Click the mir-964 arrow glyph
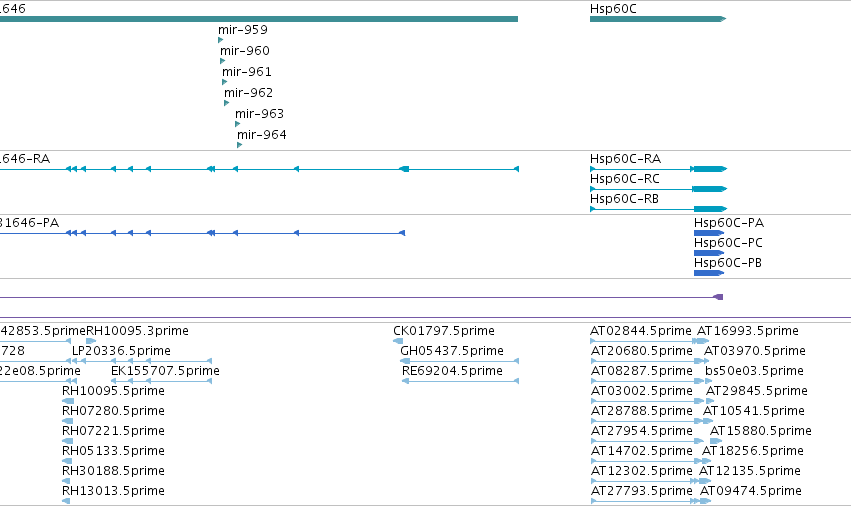 point(239,145)
